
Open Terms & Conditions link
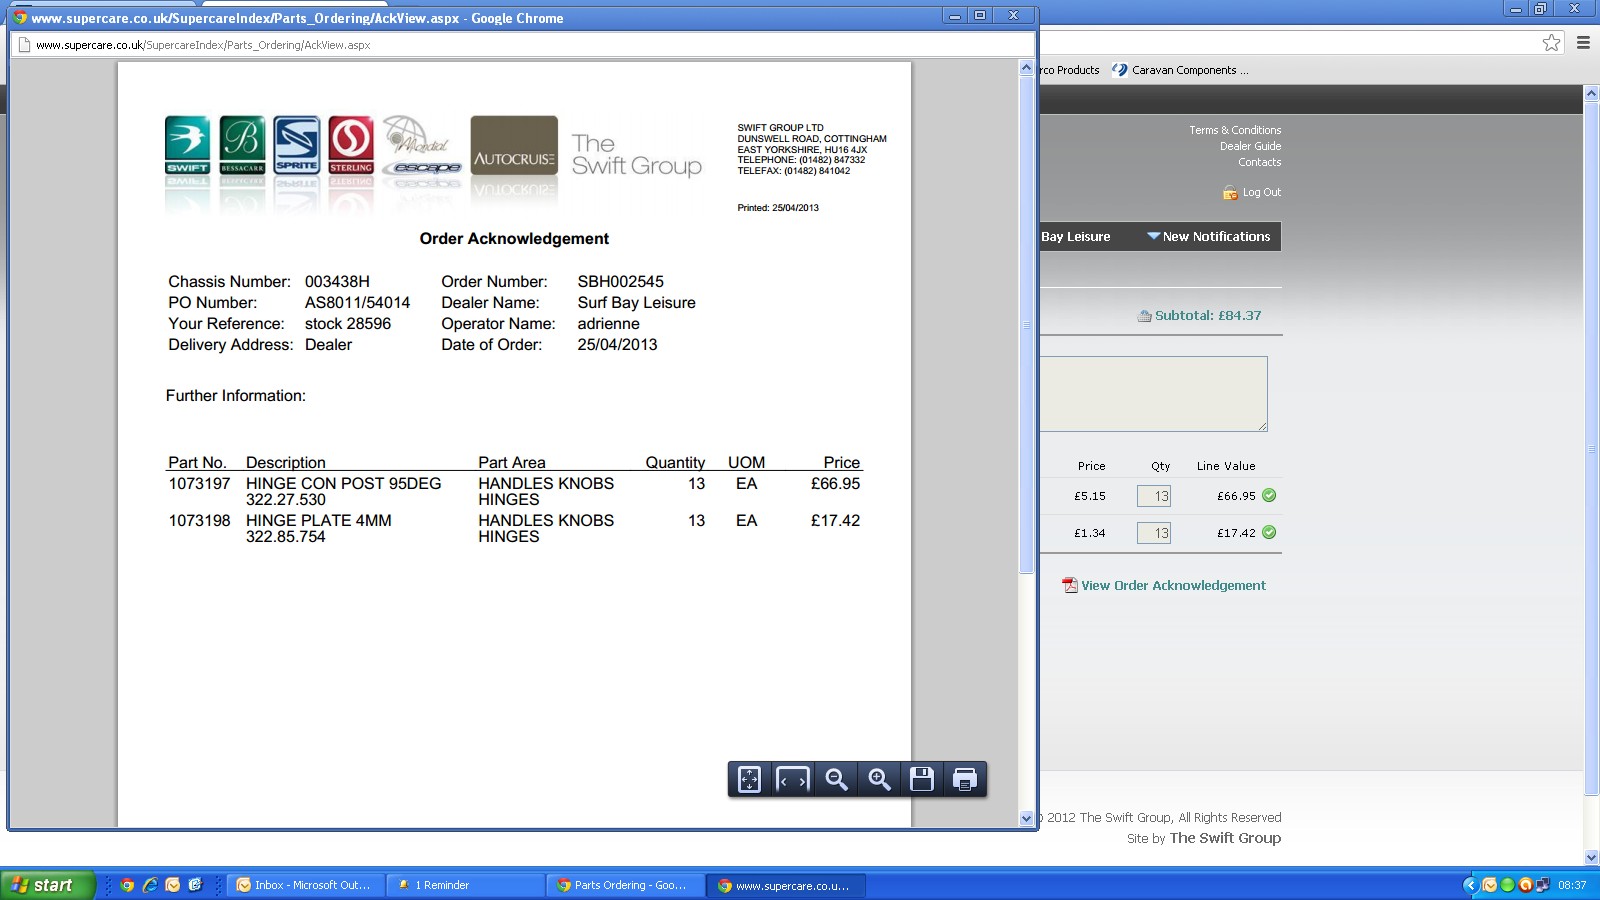click(1235, 130)
